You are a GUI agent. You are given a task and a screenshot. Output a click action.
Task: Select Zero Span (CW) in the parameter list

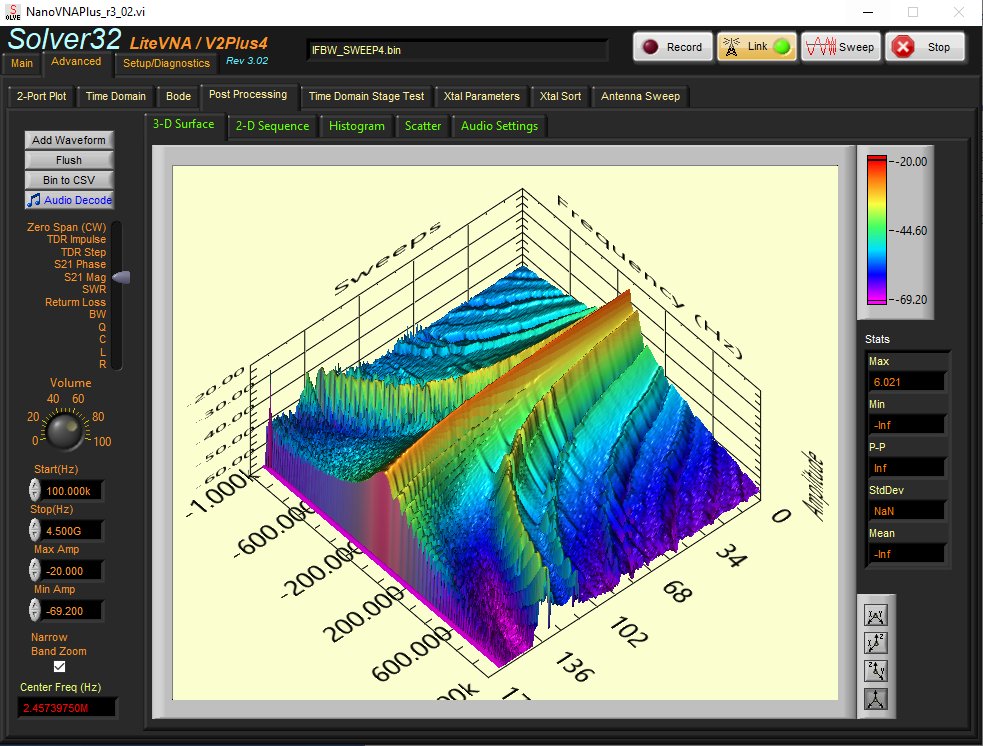(x=66, y=227)
